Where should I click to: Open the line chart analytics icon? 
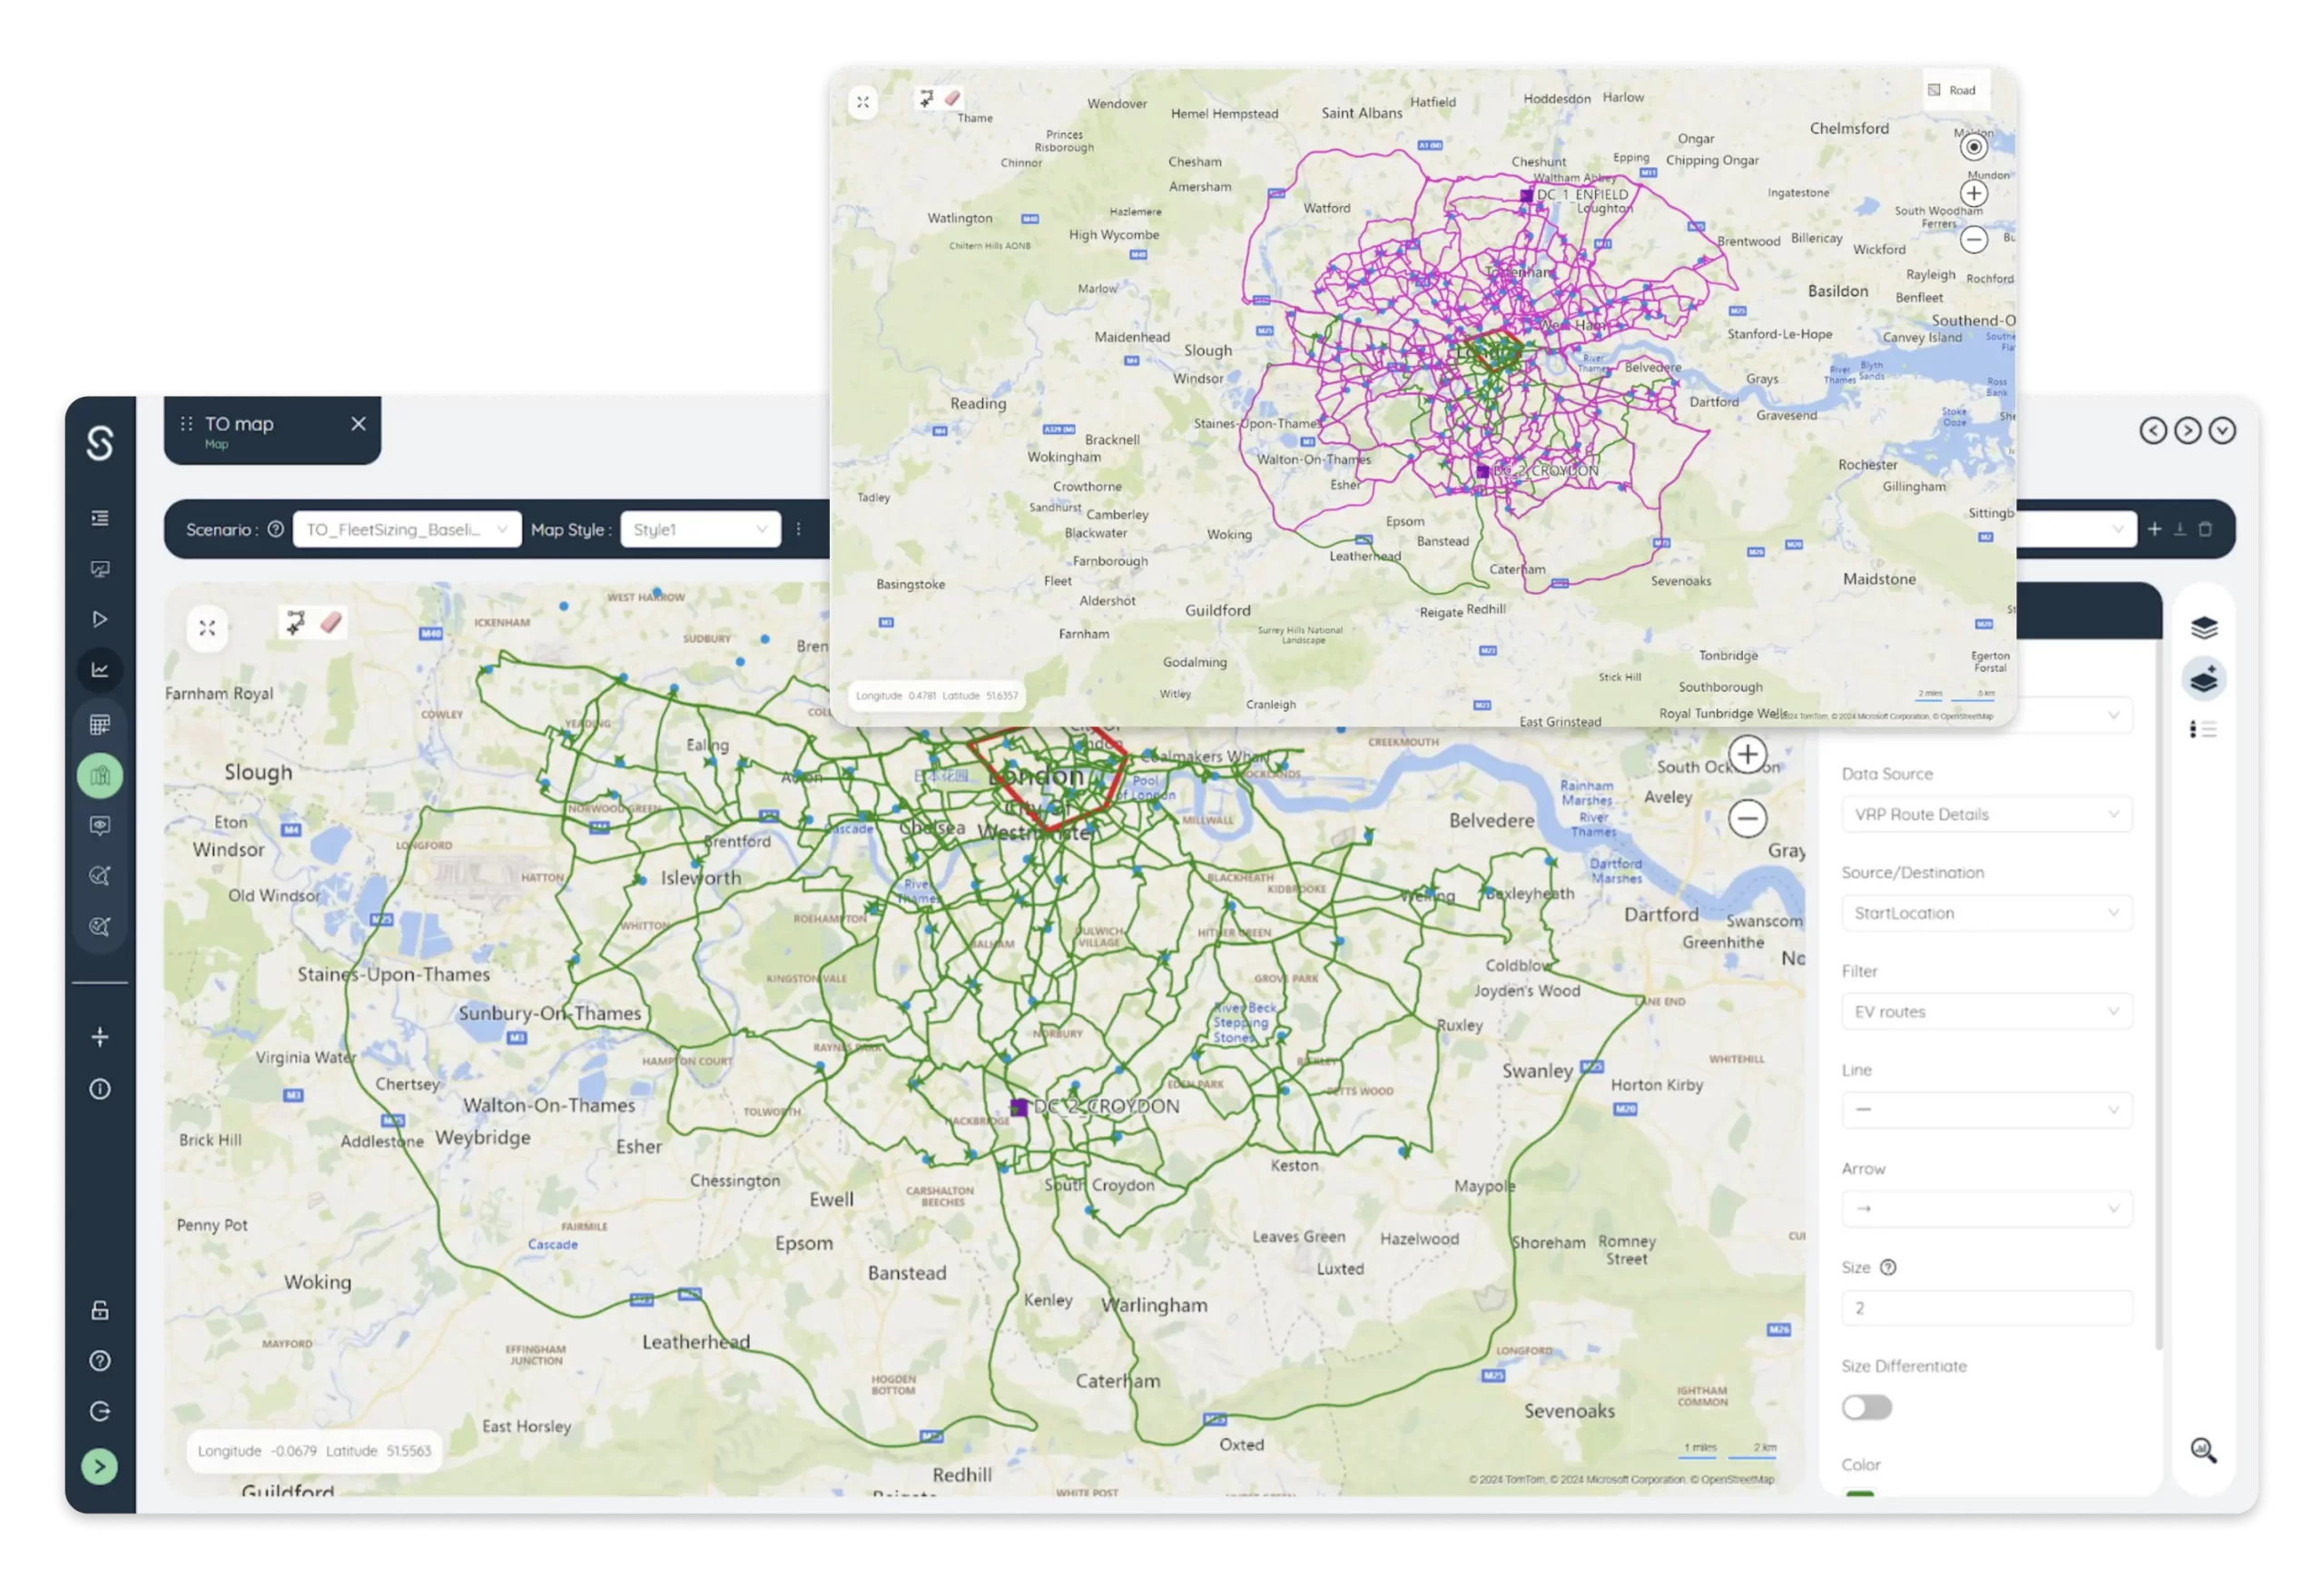coord(100,670)
